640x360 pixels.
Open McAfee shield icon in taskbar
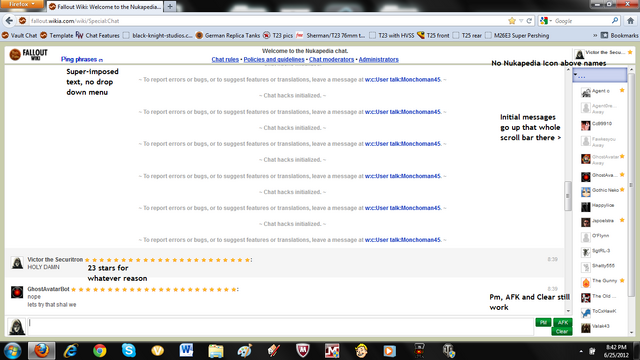point(302,351)
